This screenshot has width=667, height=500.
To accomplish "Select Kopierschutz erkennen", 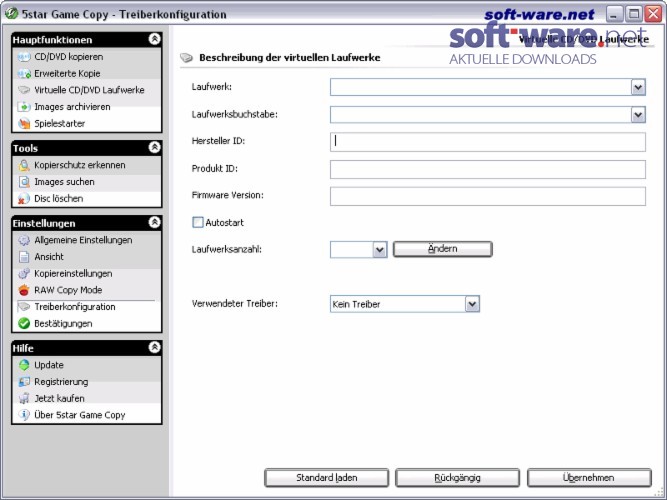I will [x=80, y=165].
